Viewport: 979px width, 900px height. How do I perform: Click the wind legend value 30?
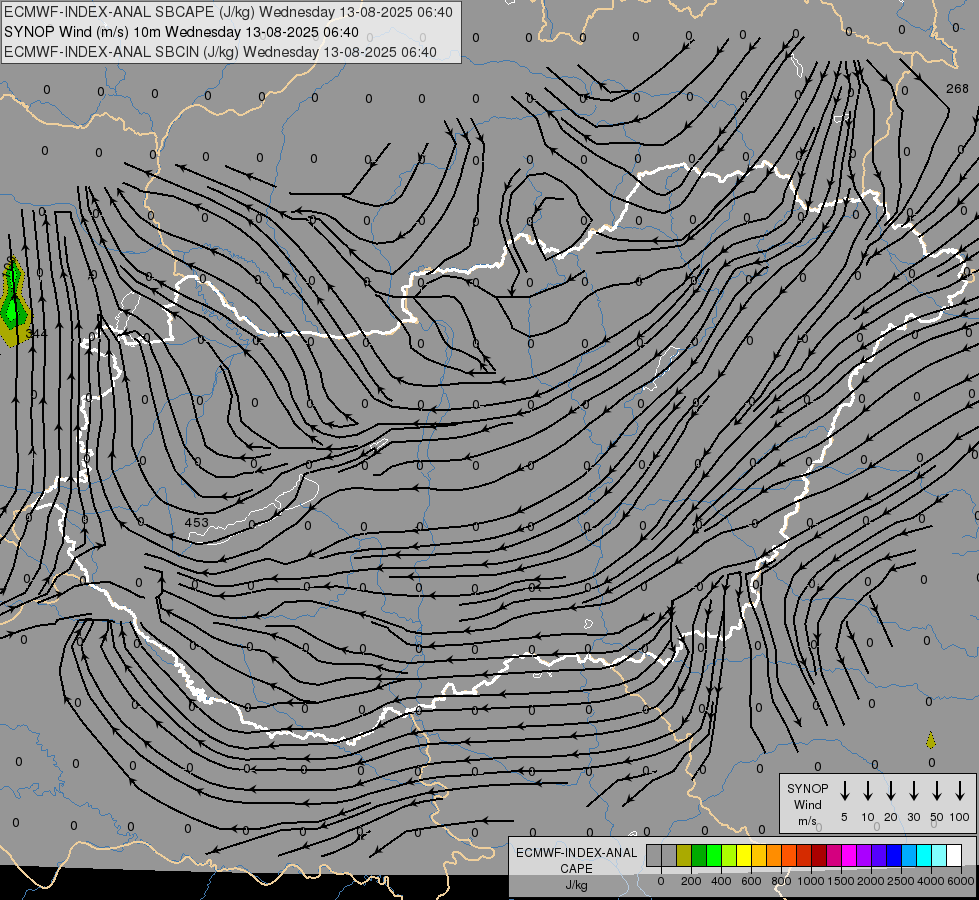point(913,817)
